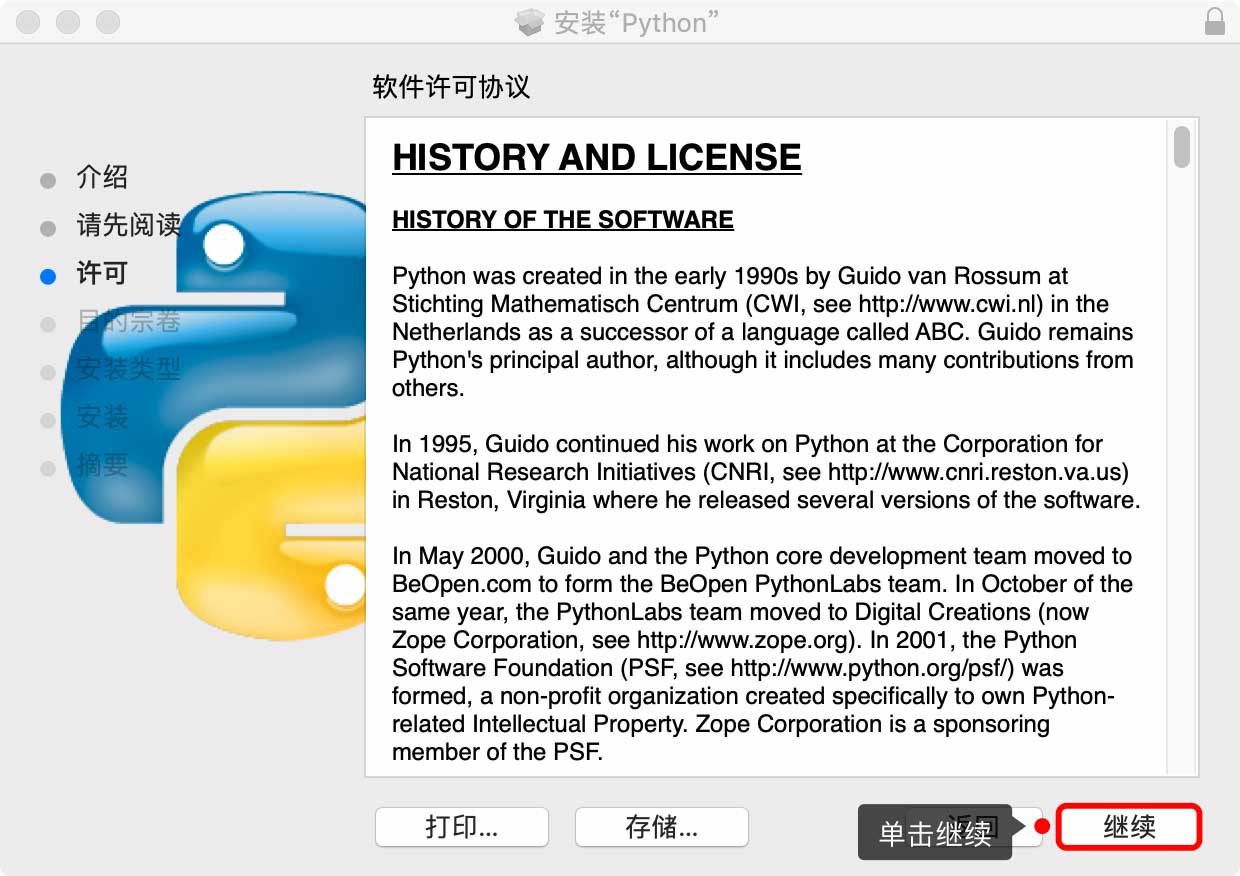Image resolution: width=1240 pixels, height=876 pixels.
Task: Click the HISTORY OF THE SOFTWARE subheading
Action: click(562, 220)
